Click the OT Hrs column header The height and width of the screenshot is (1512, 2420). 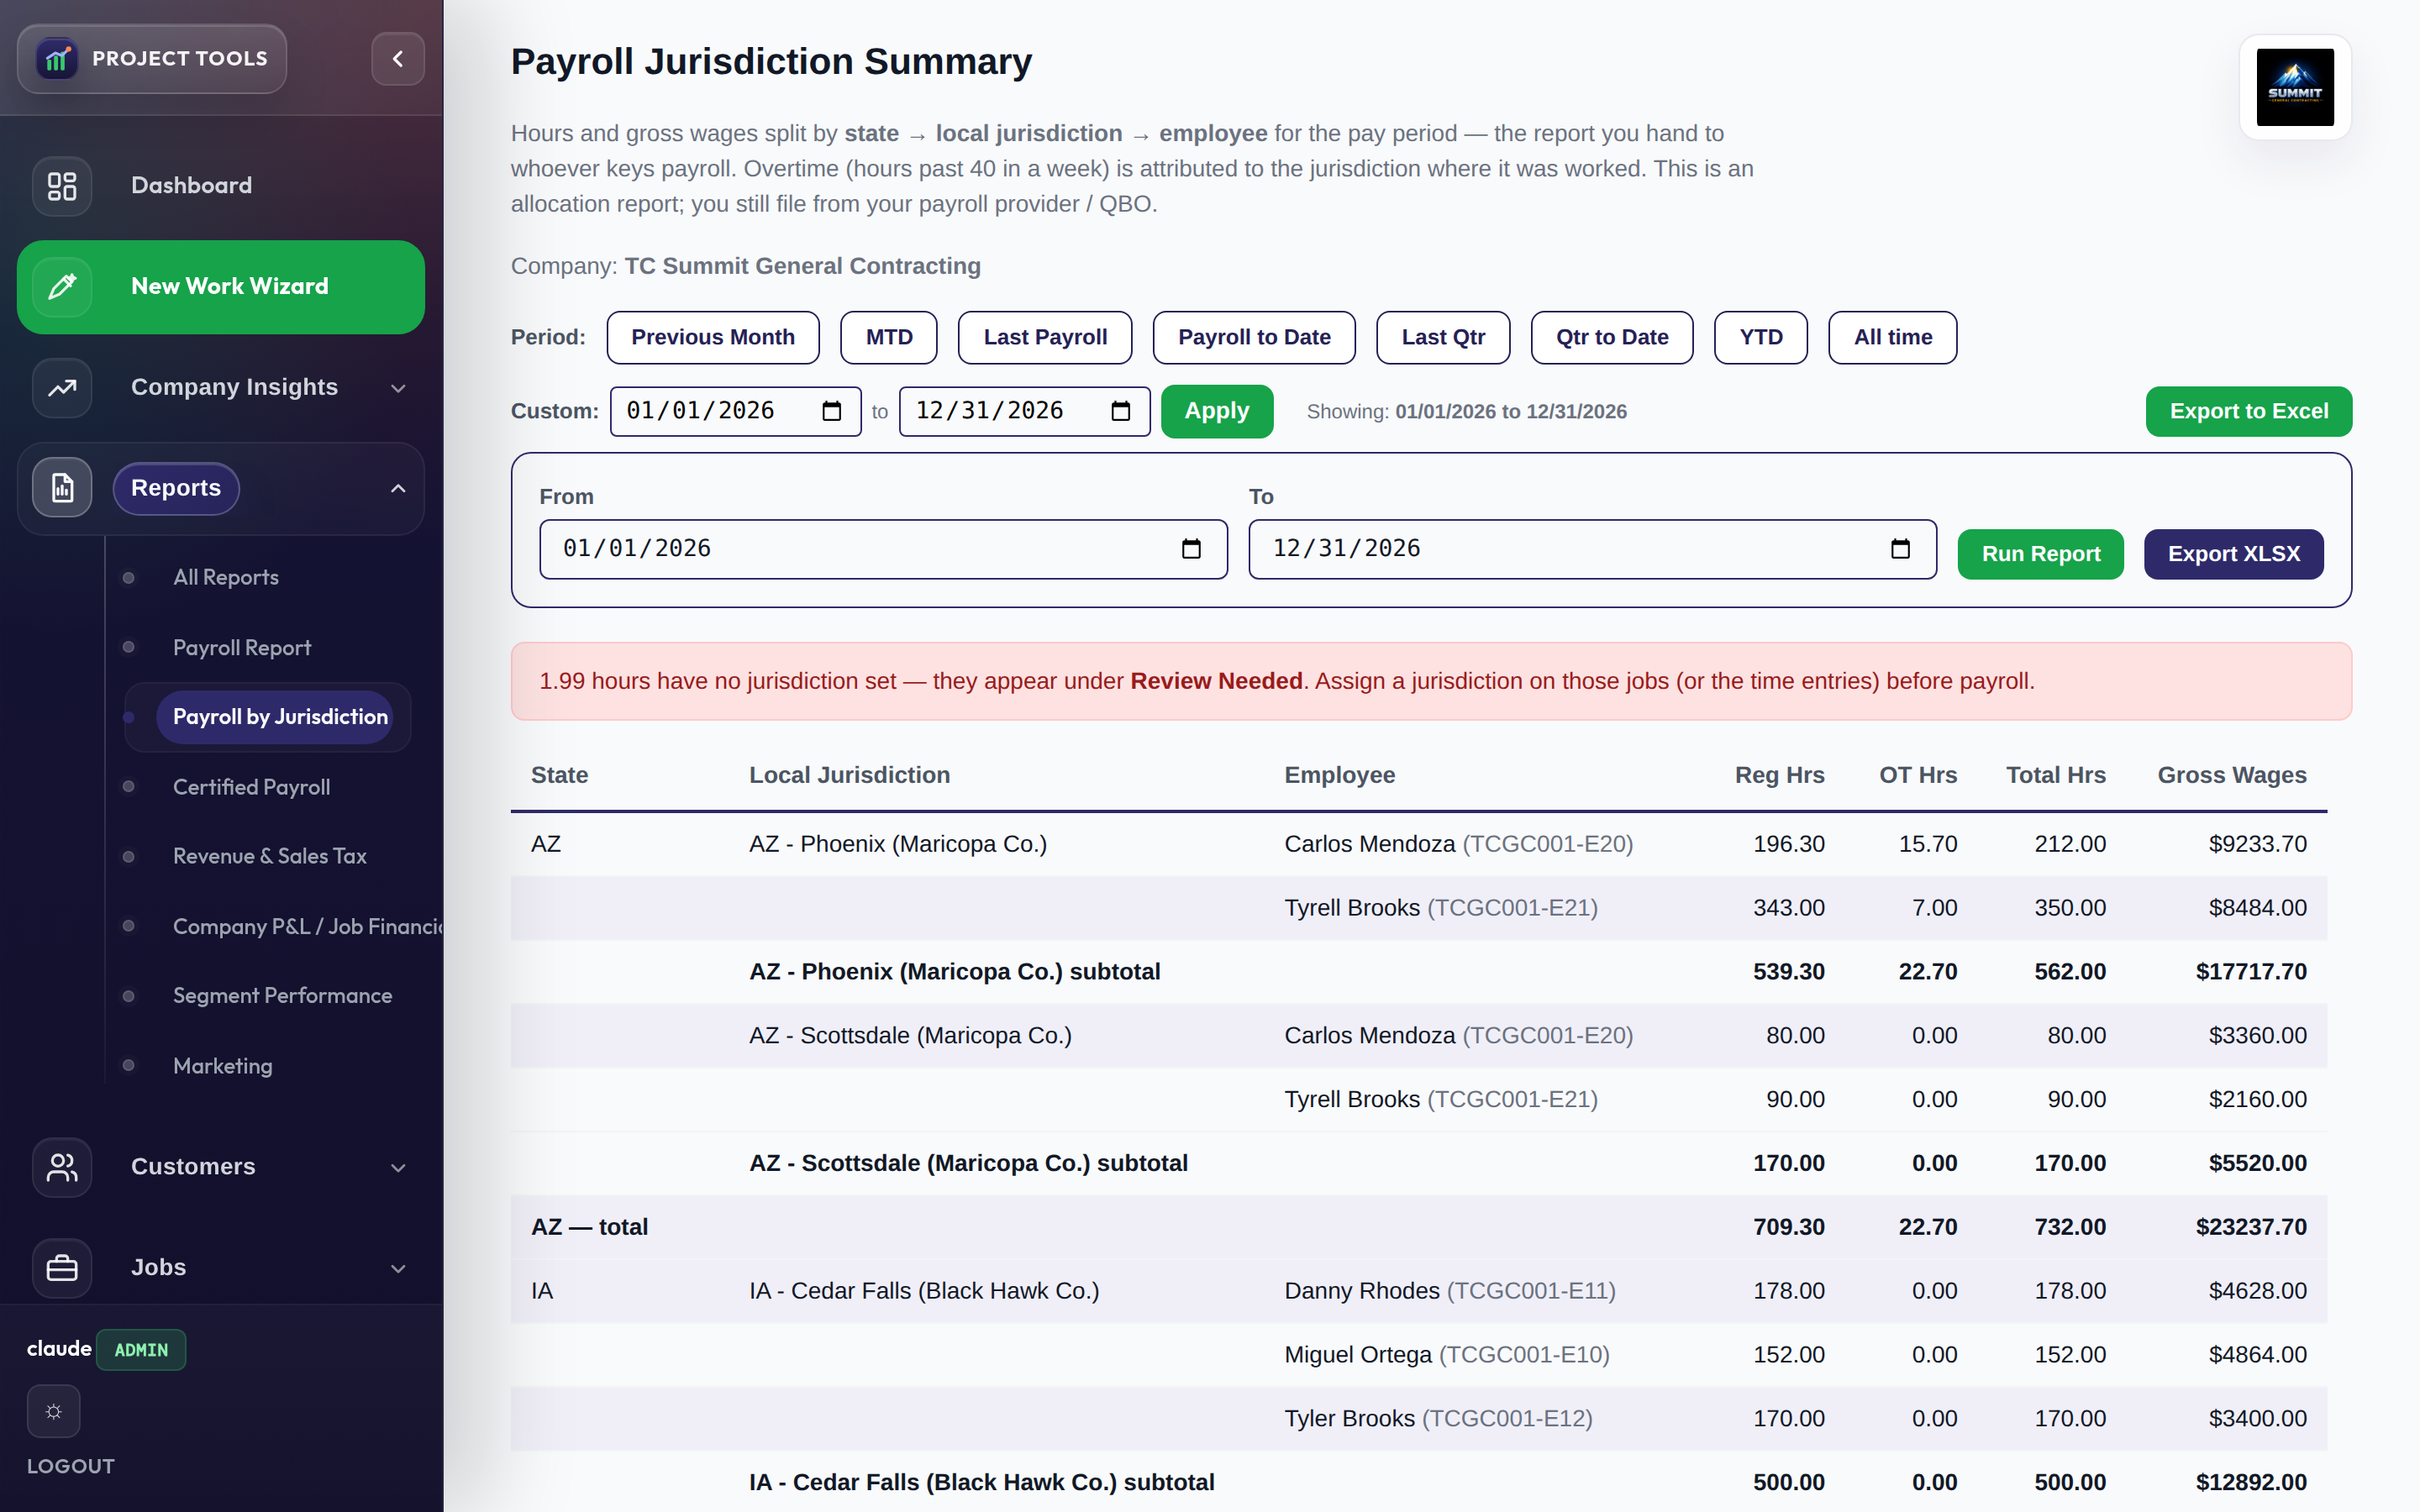[1918, 775]
